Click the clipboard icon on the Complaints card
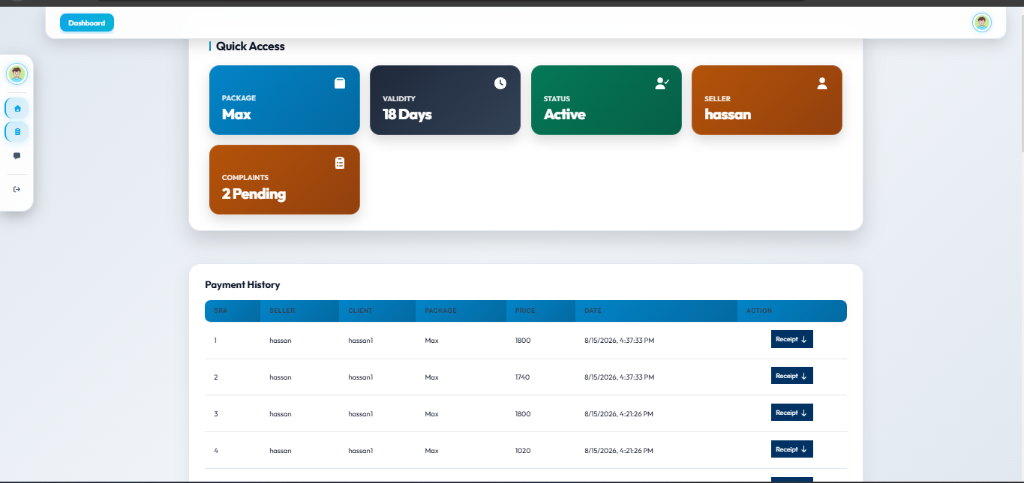The width and height of the screenshot is (1024, 483). click(x=340, y=163)
